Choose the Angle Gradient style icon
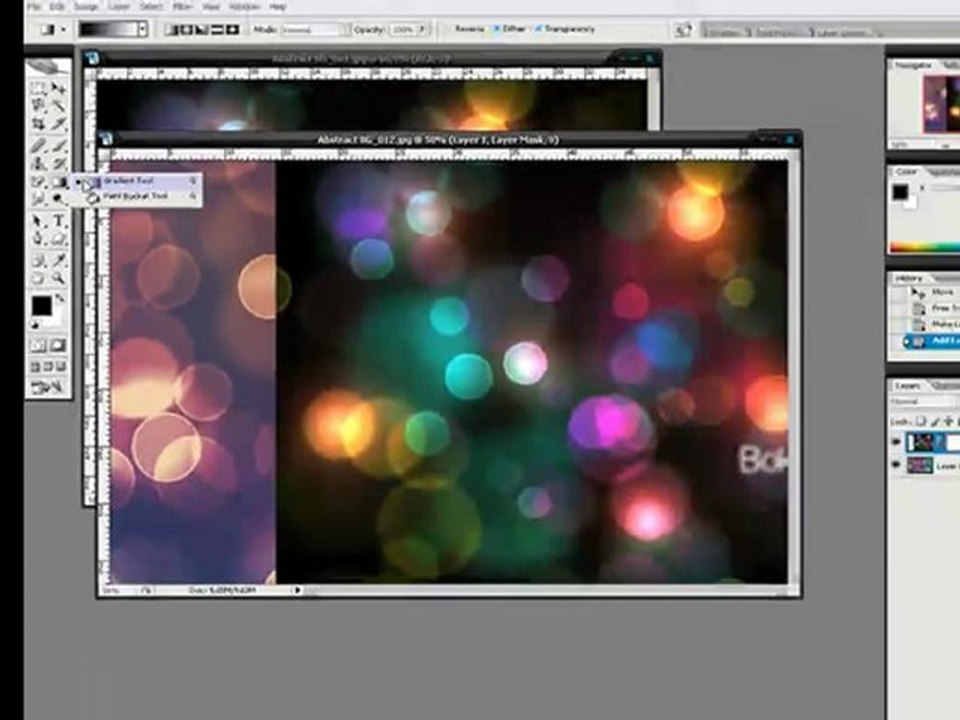This screenshot has height=720, width=960. click(x=203, y=29)
